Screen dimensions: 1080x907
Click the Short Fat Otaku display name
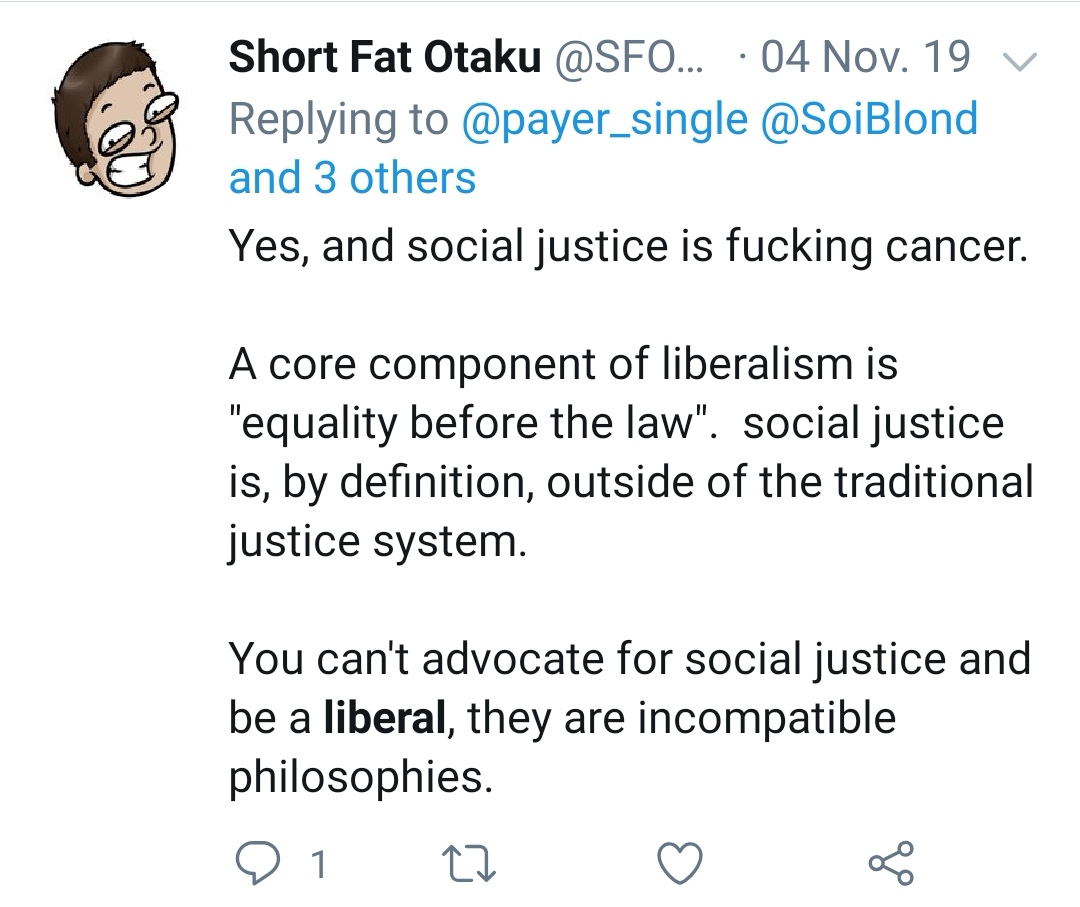pos(384,58)
